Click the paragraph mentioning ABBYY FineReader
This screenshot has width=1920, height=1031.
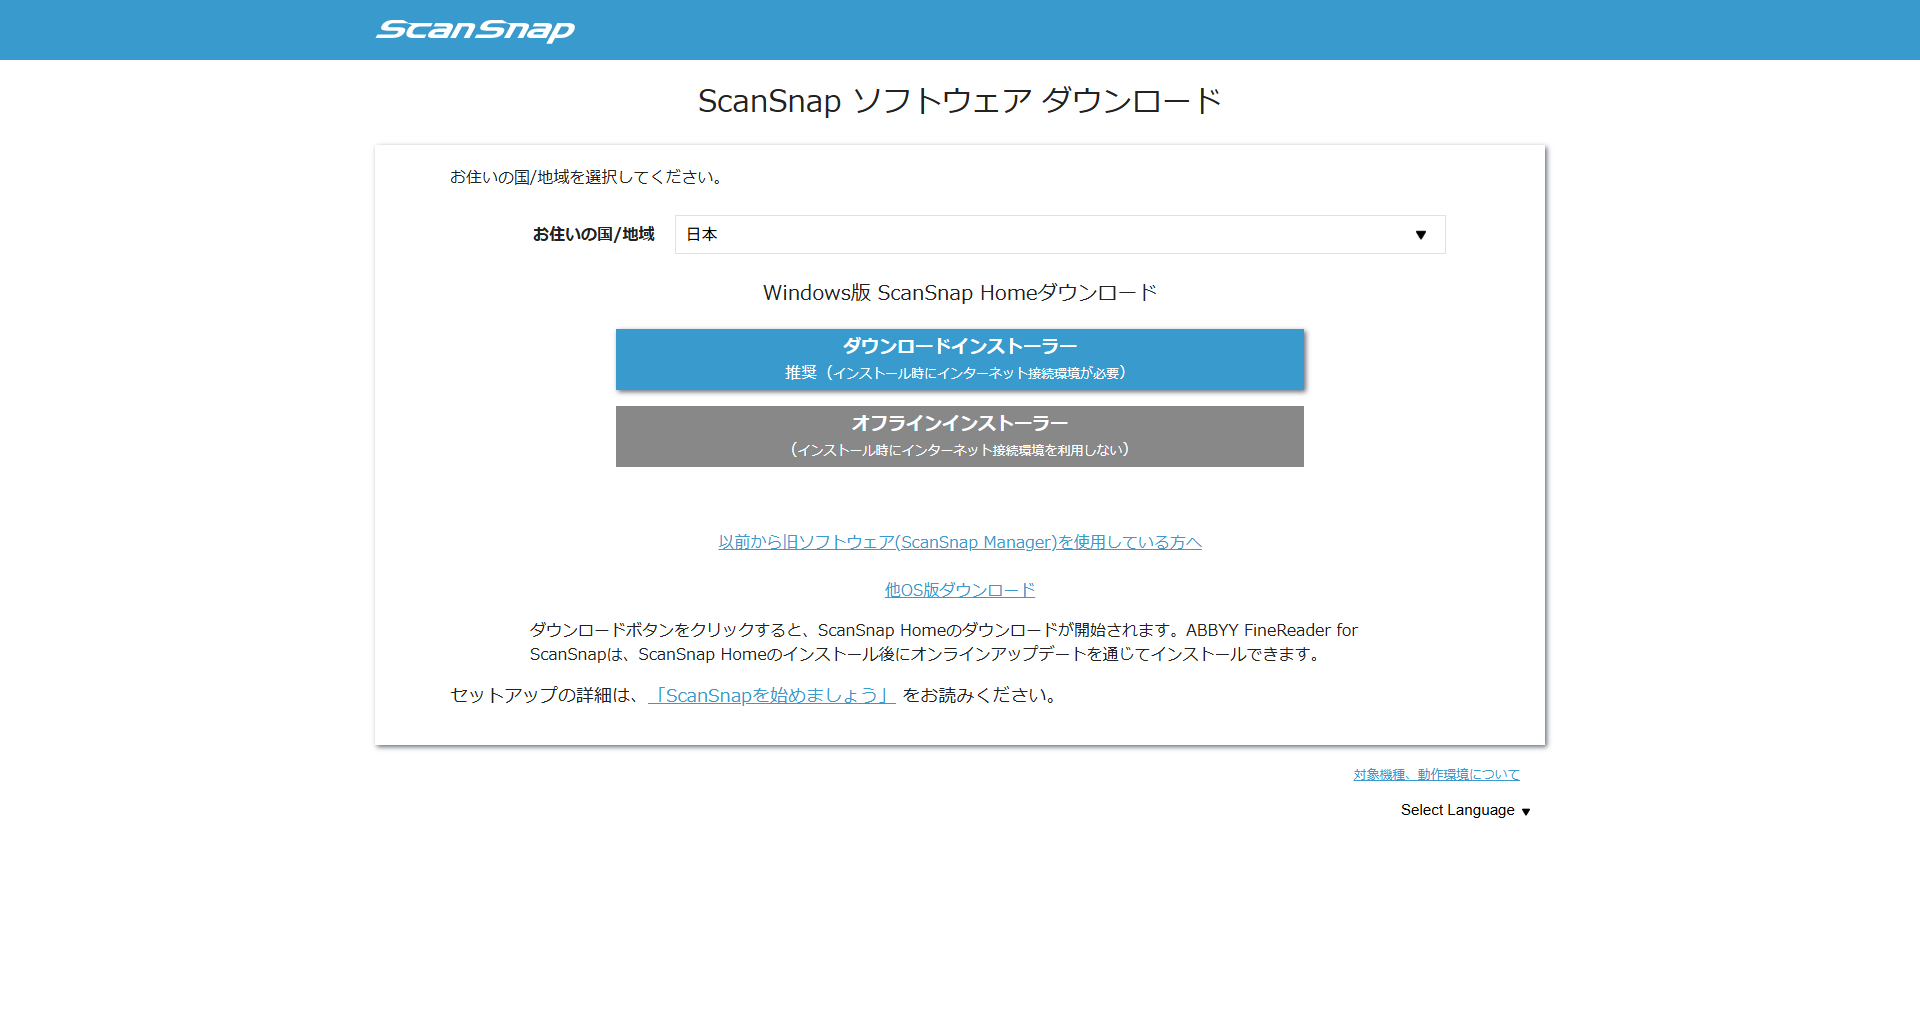pyautogui.click(x=943, y=642)
